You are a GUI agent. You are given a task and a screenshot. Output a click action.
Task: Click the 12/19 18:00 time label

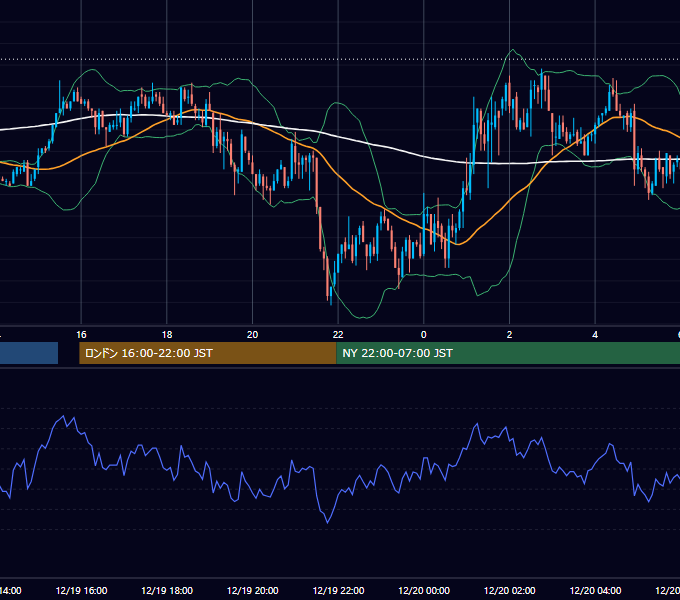[167, 590]
